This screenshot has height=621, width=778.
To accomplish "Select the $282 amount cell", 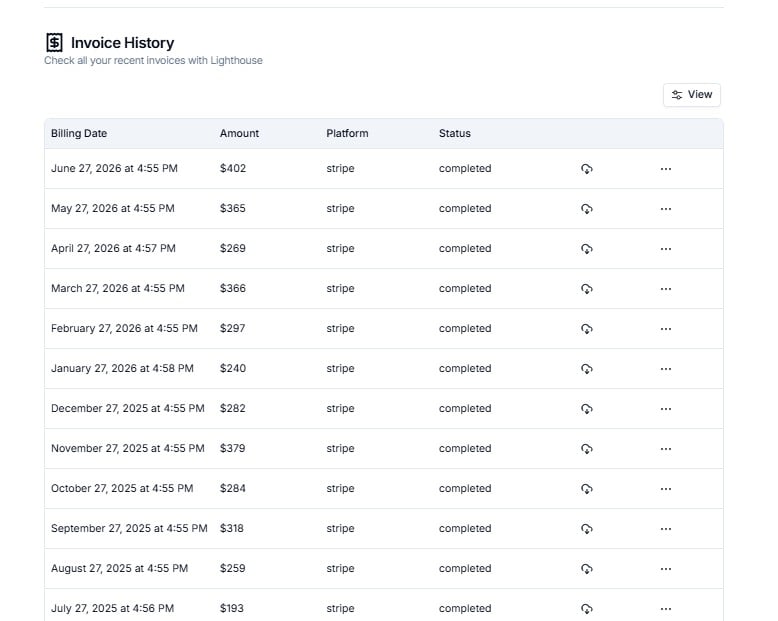I will (233, 409).
